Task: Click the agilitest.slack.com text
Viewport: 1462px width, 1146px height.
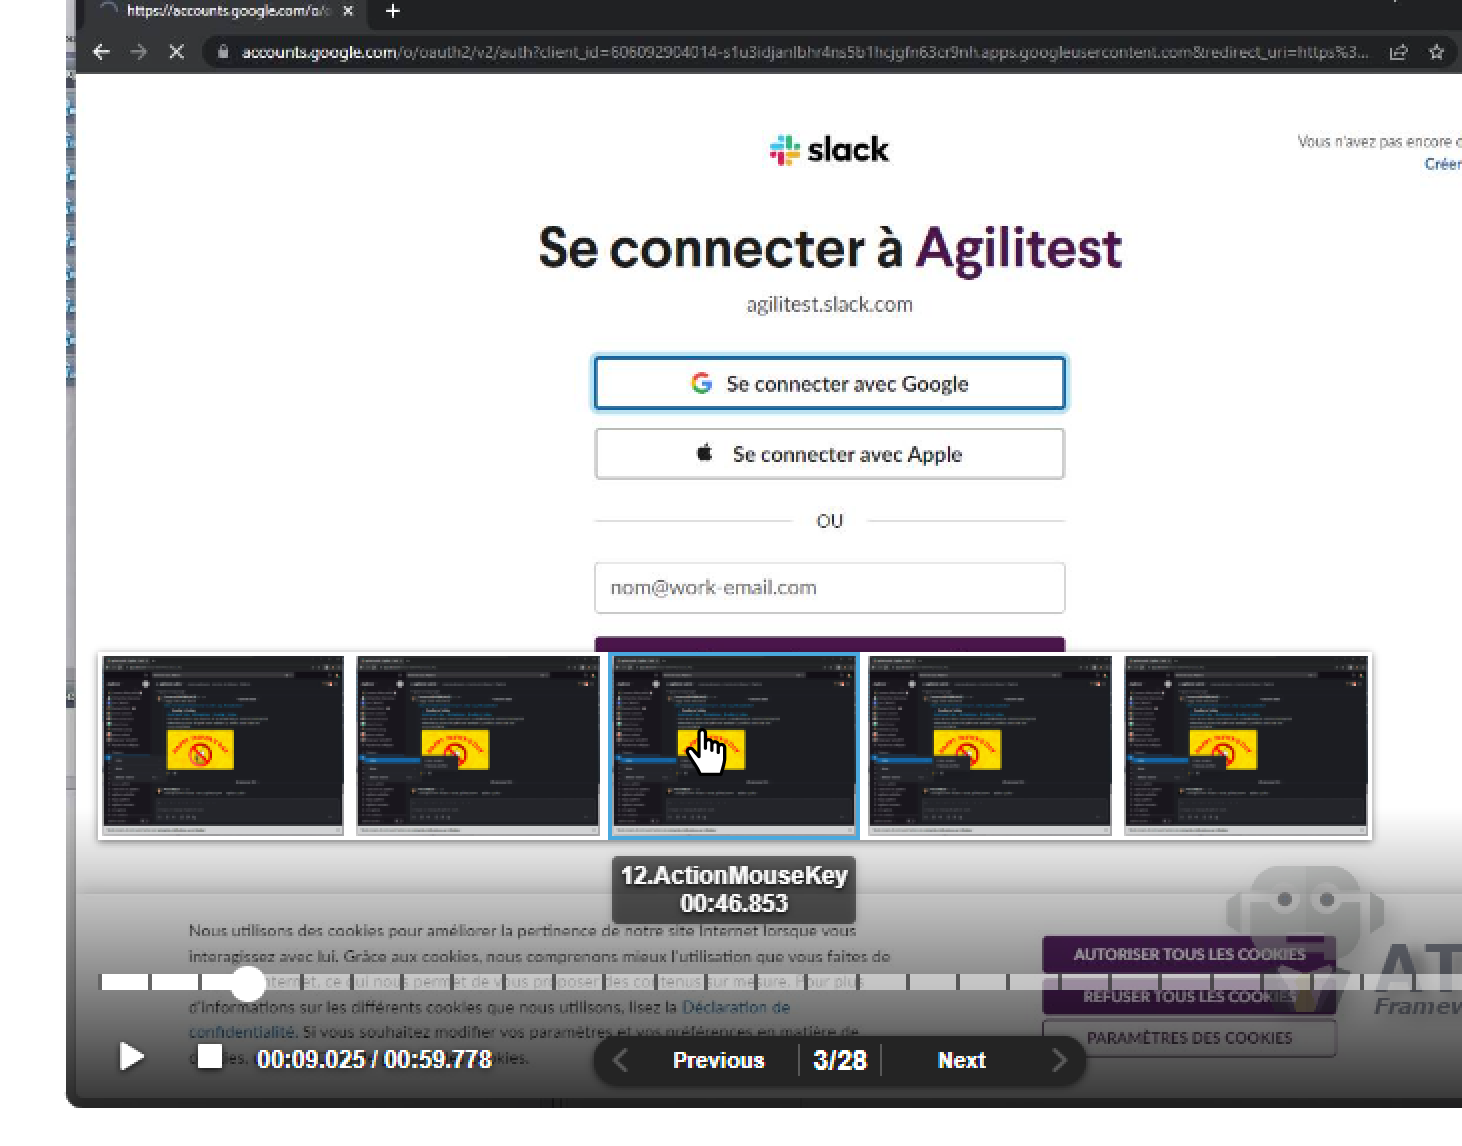Action: [829, 305]
